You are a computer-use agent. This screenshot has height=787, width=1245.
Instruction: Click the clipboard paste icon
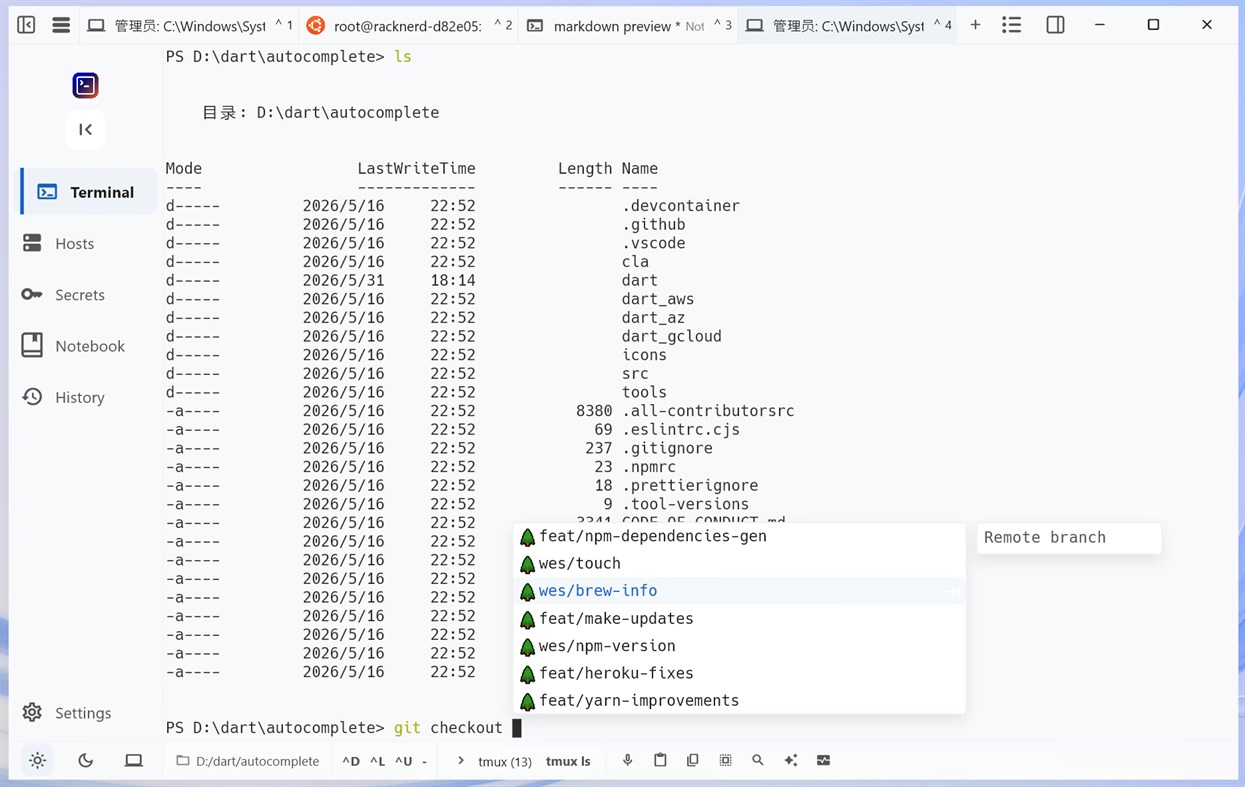[660, 760]
